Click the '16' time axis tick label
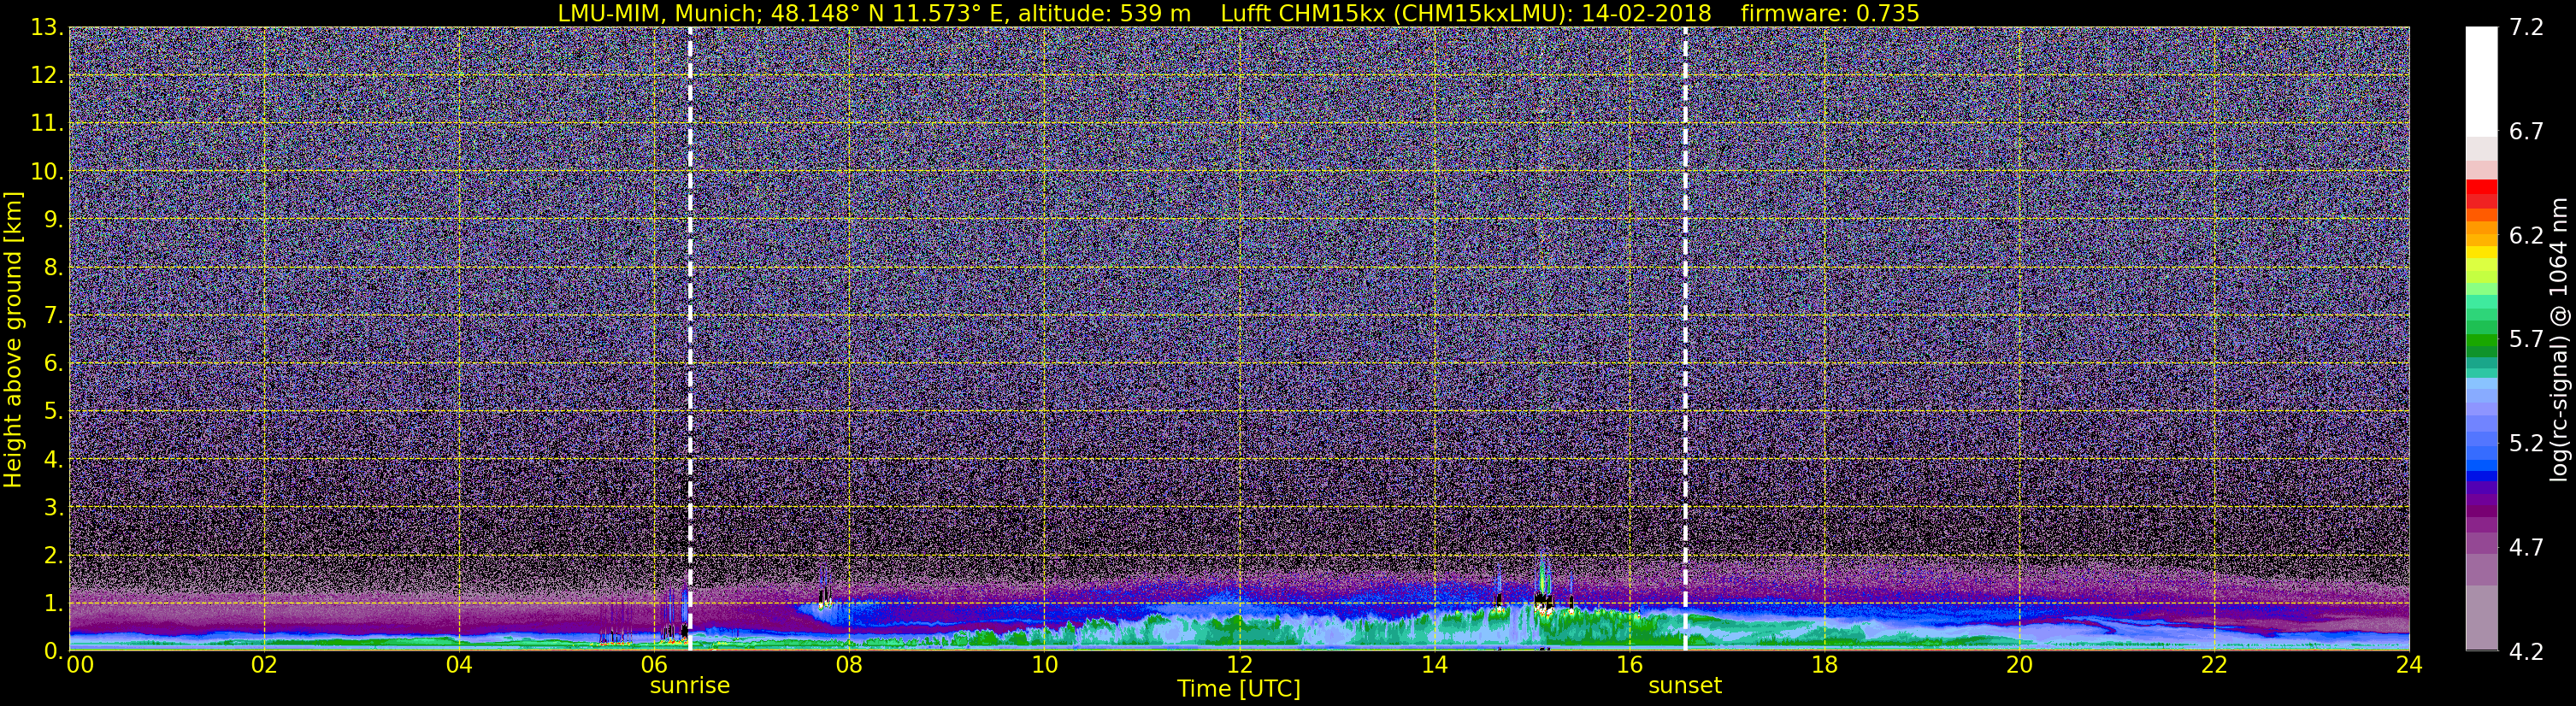 (x=1629, y=664)
